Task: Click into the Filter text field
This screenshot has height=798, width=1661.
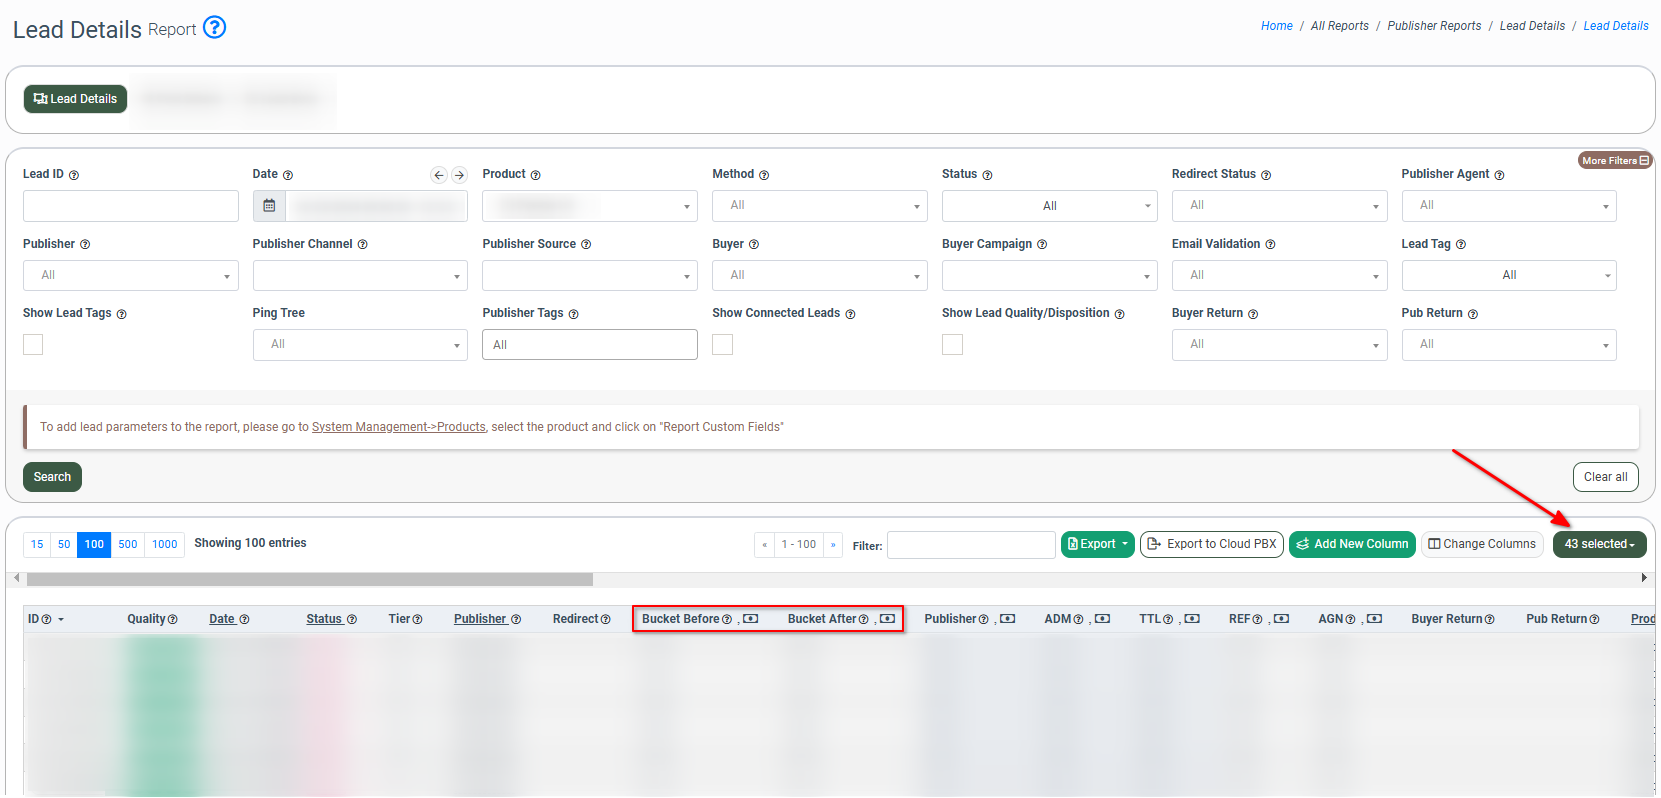Action: [x=970, y=545]
